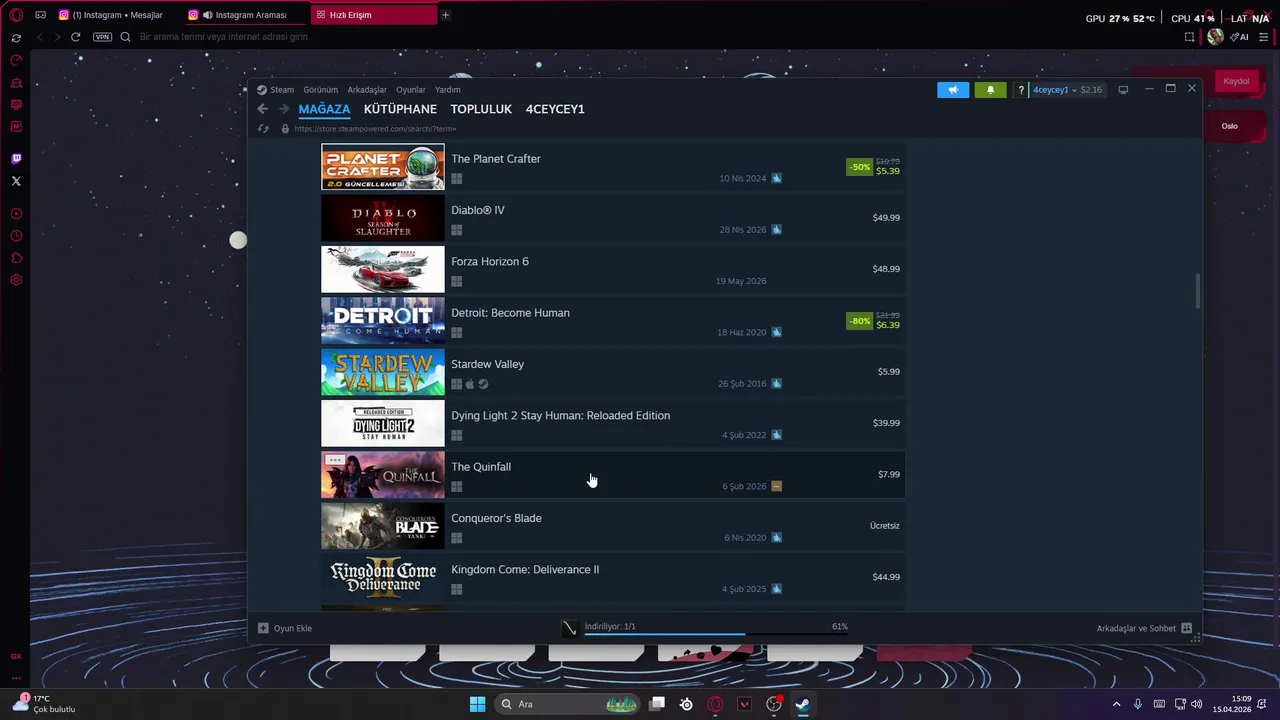The image size is (1280, 720).
Task: Click the download progress bar in Steam
Action: 716,634
